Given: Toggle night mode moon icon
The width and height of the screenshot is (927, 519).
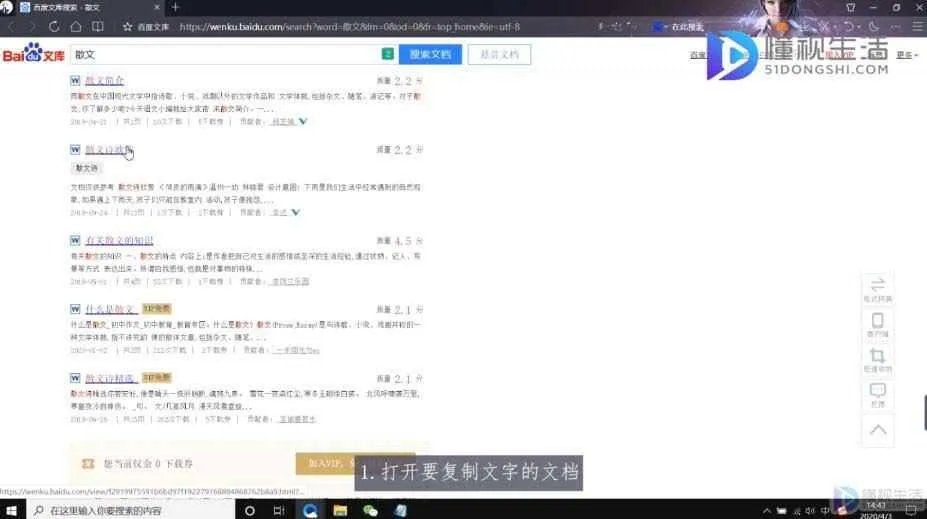Looking at the screenshot, I should (874, 27).
